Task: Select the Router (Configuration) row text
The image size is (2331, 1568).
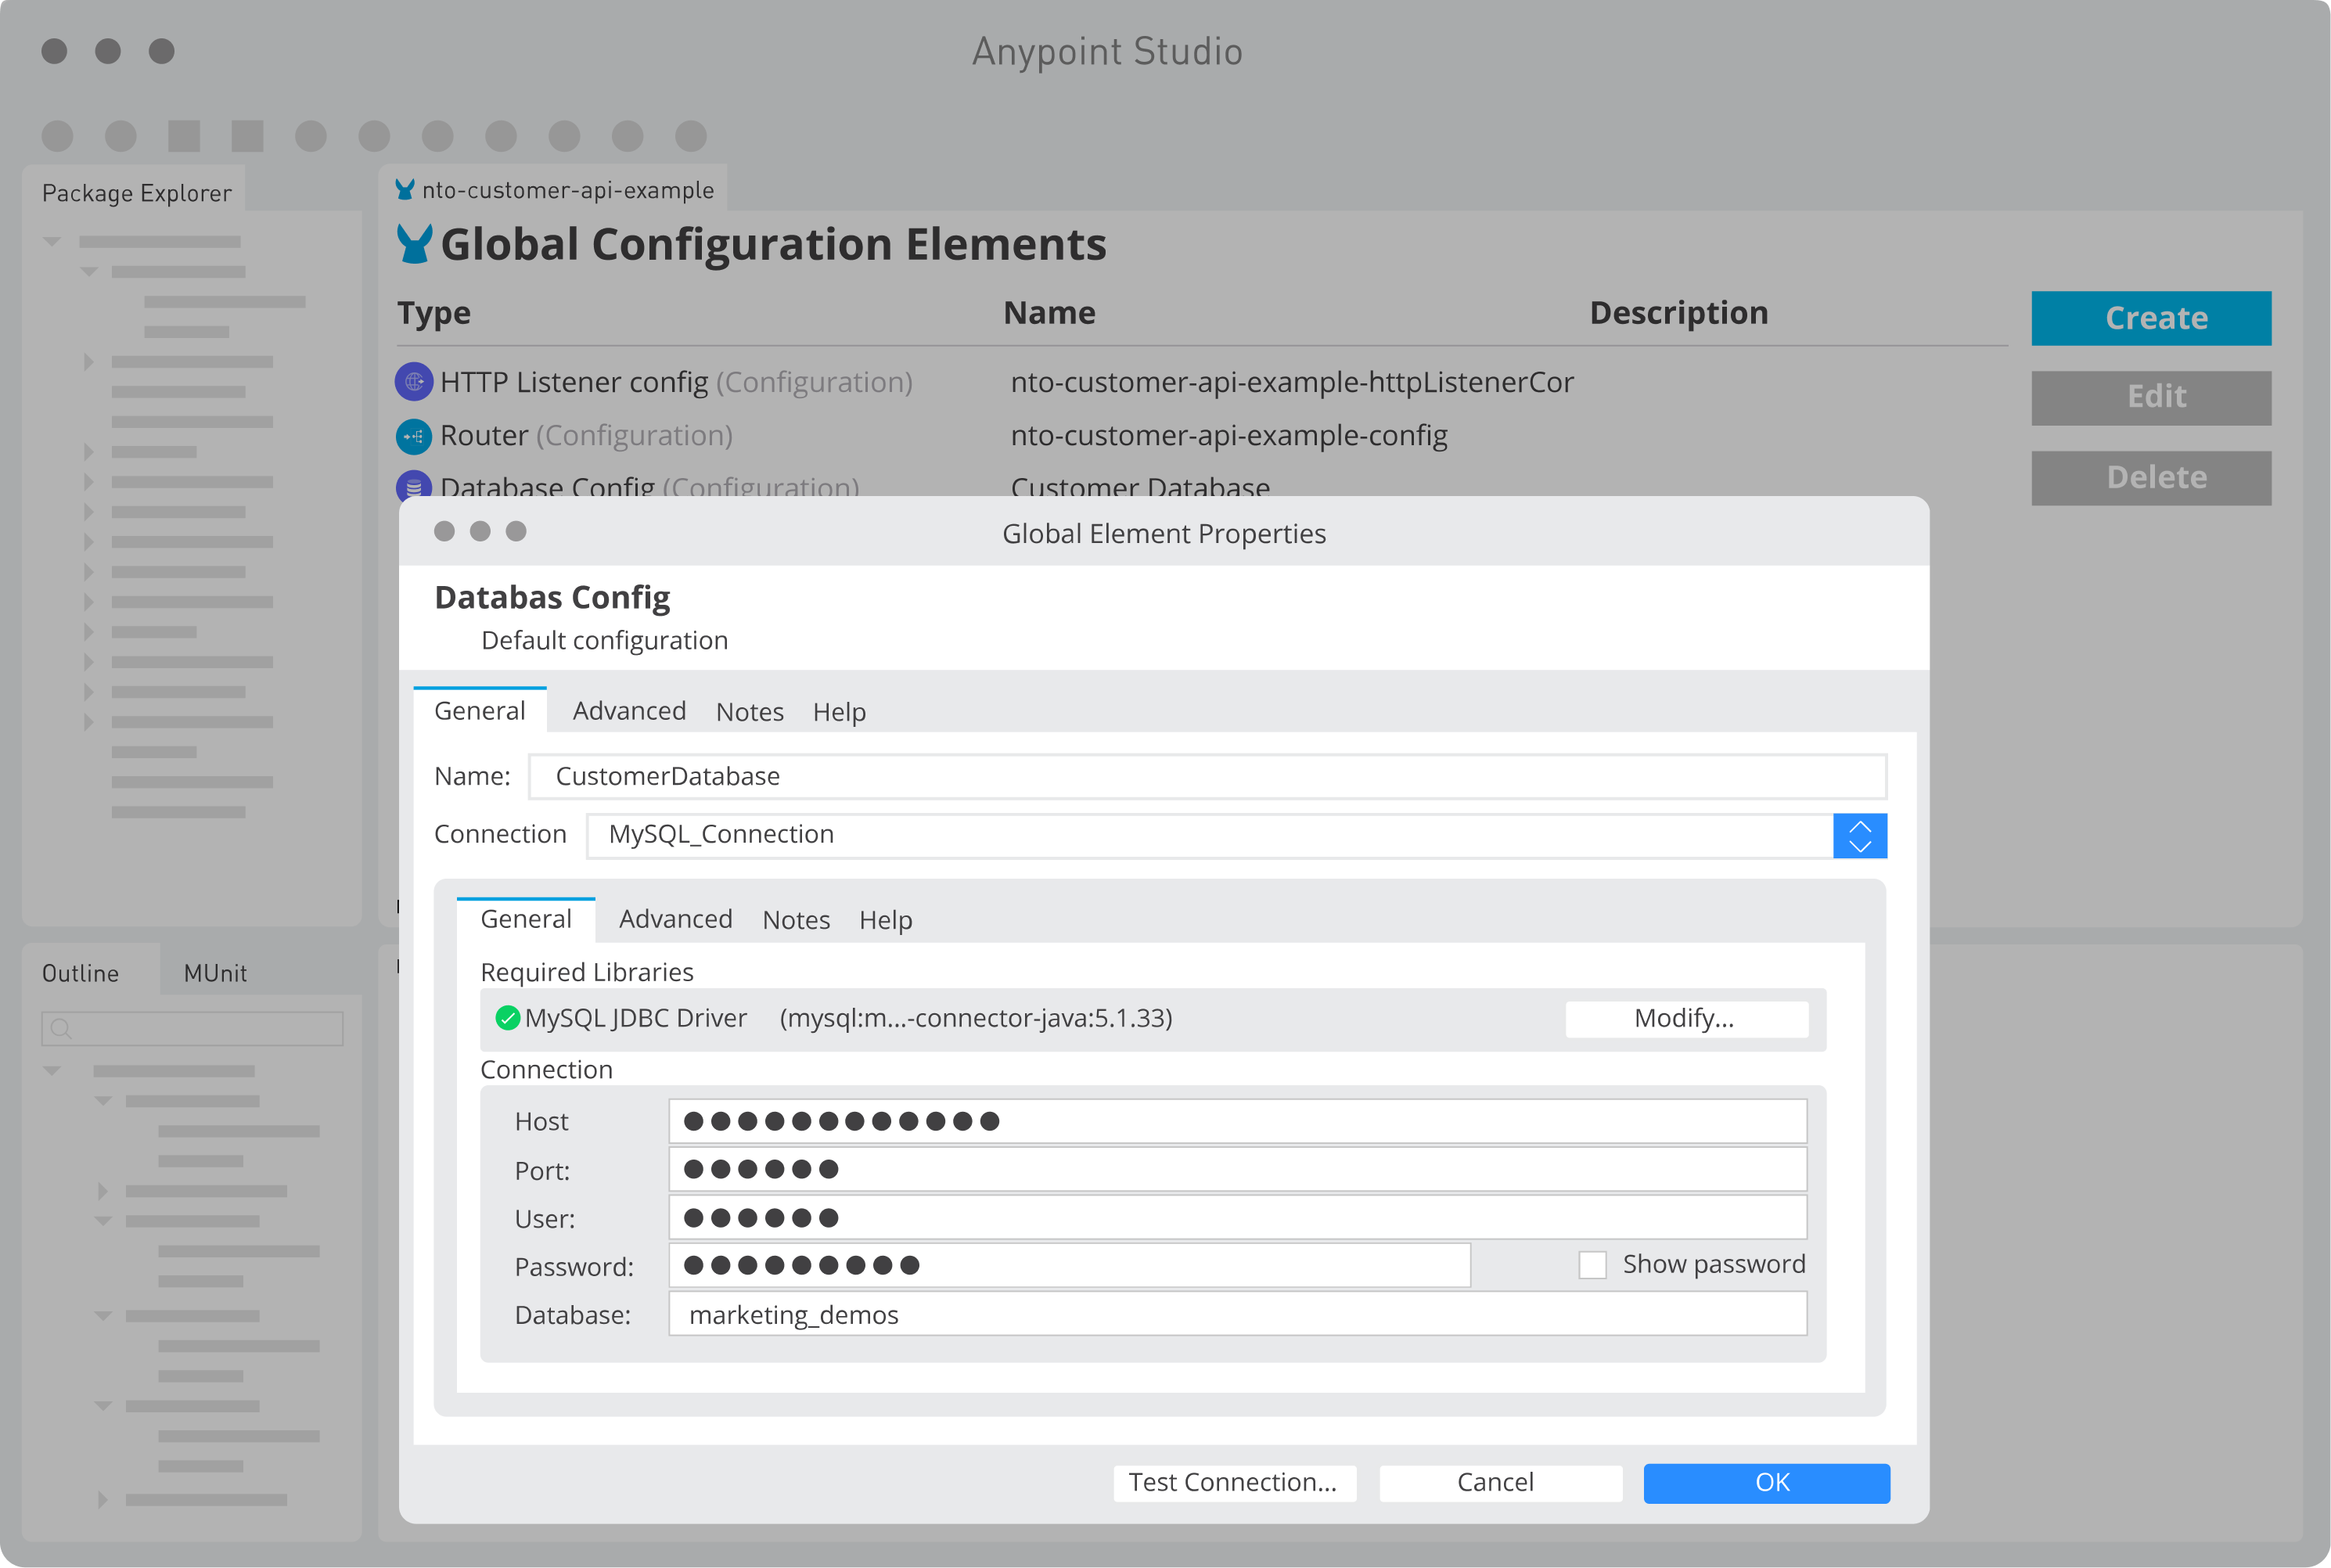Action: pyautogui.click(x=586, y=436)
